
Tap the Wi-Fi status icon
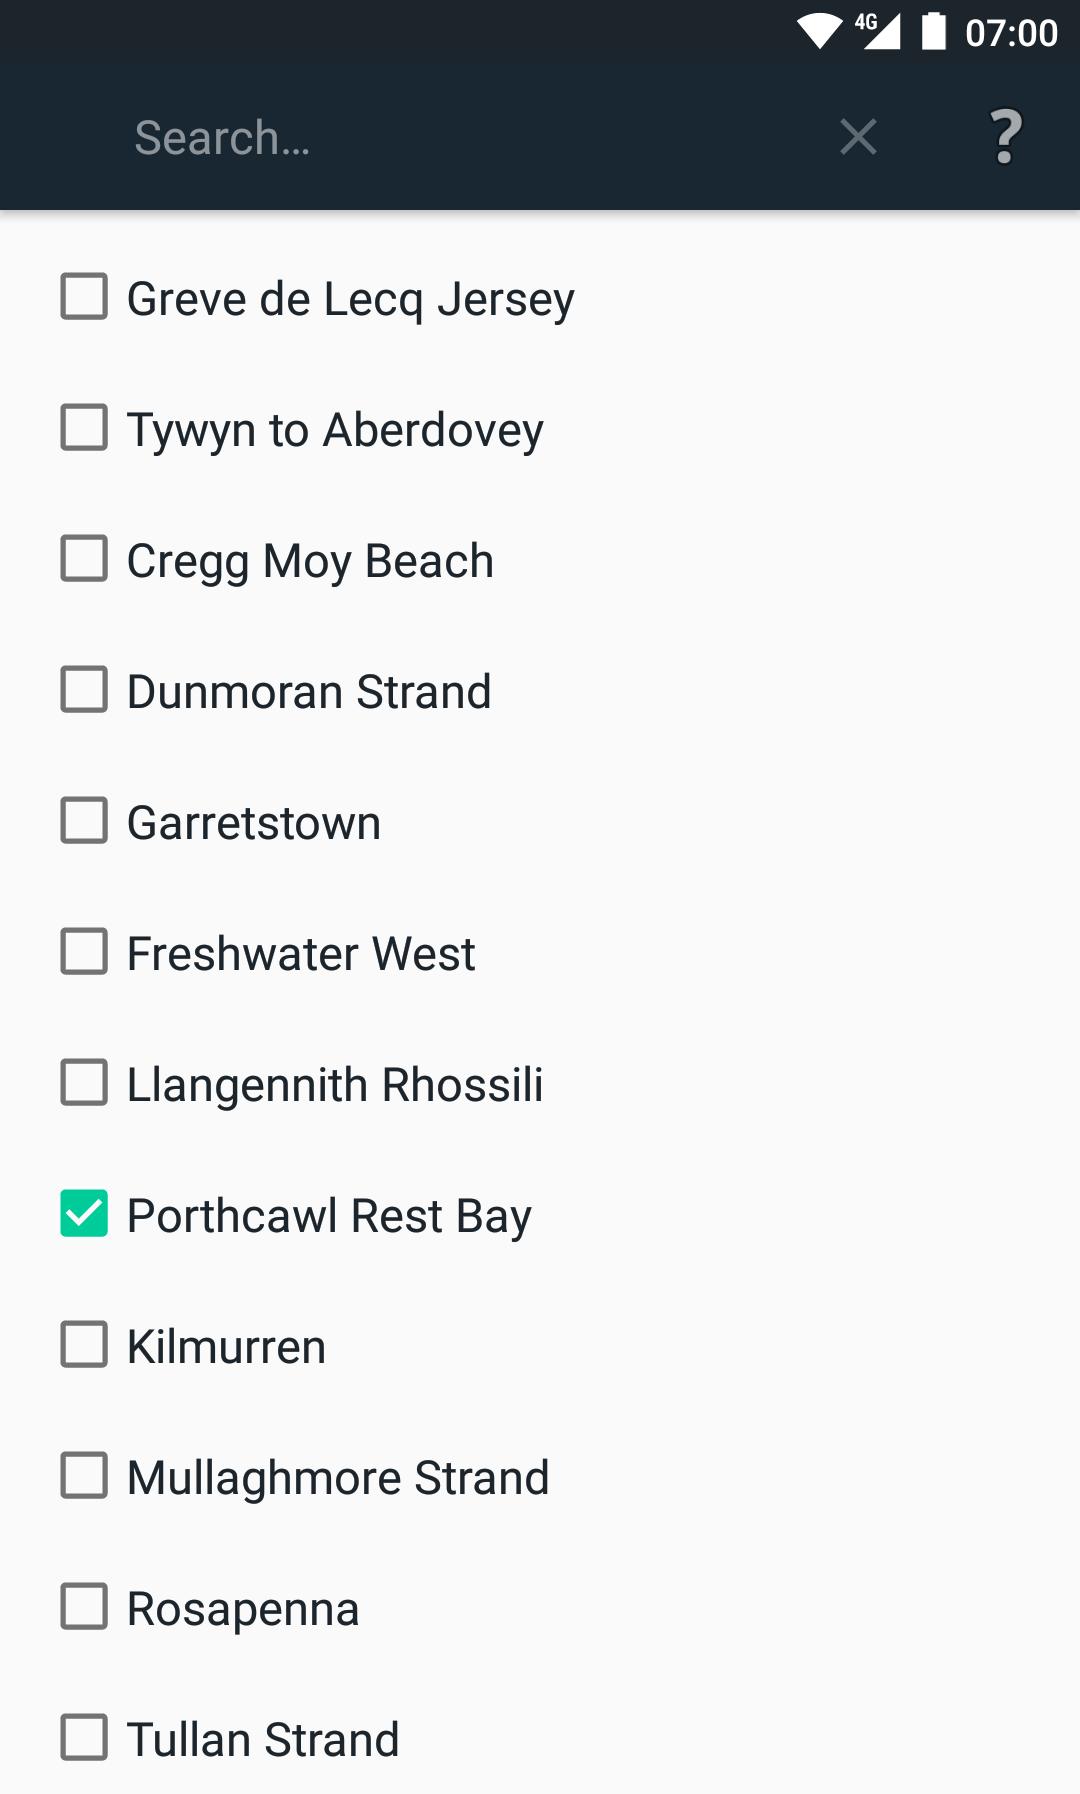[819, 31]
